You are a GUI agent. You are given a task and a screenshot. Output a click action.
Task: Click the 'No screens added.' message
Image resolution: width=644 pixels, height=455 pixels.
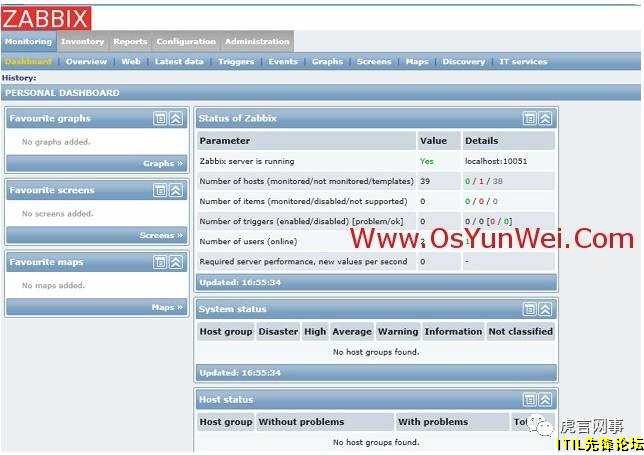(x=58, y=214)
